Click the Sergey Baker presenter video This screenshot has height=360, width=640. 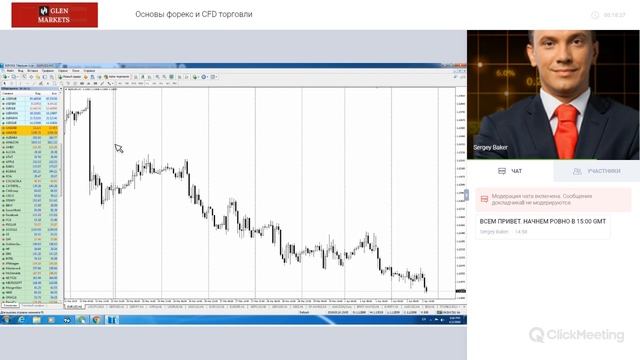tap(553, 95)
